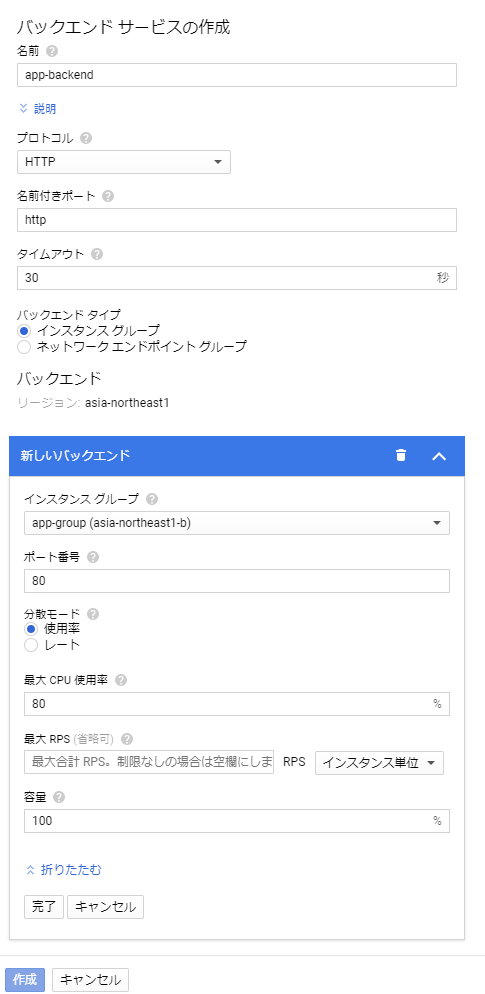
Task: Click help icon beside タイムアウト
Action: tap(97, 254)
